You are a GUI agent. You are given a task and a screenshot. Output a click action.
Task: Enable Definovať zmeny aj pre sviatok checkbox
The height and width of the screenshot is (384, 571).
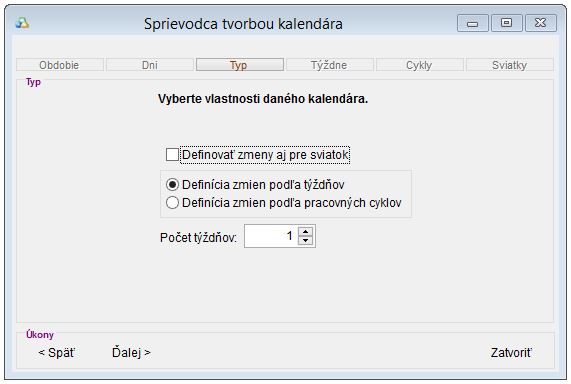pyautogui.click(x=172, y=154)
